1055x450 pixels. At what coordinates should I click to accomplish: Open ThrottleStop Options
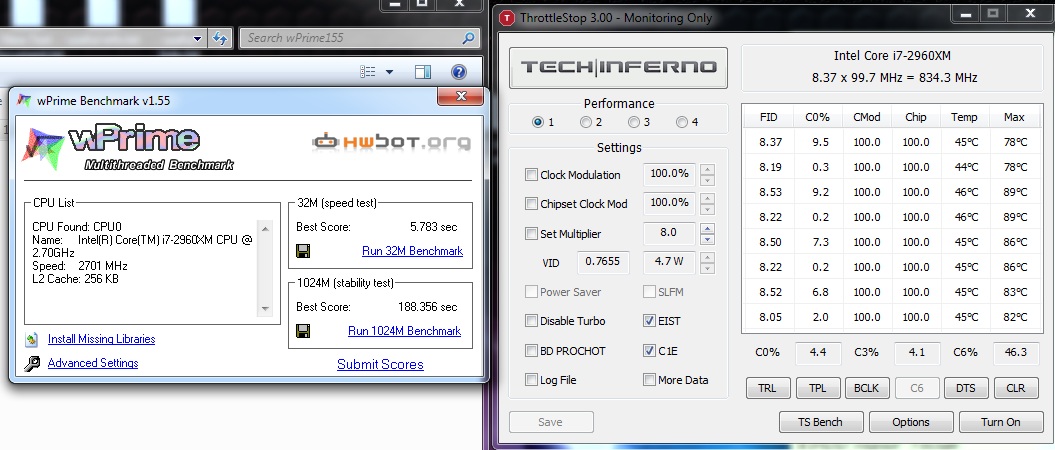tap(910, 422)
